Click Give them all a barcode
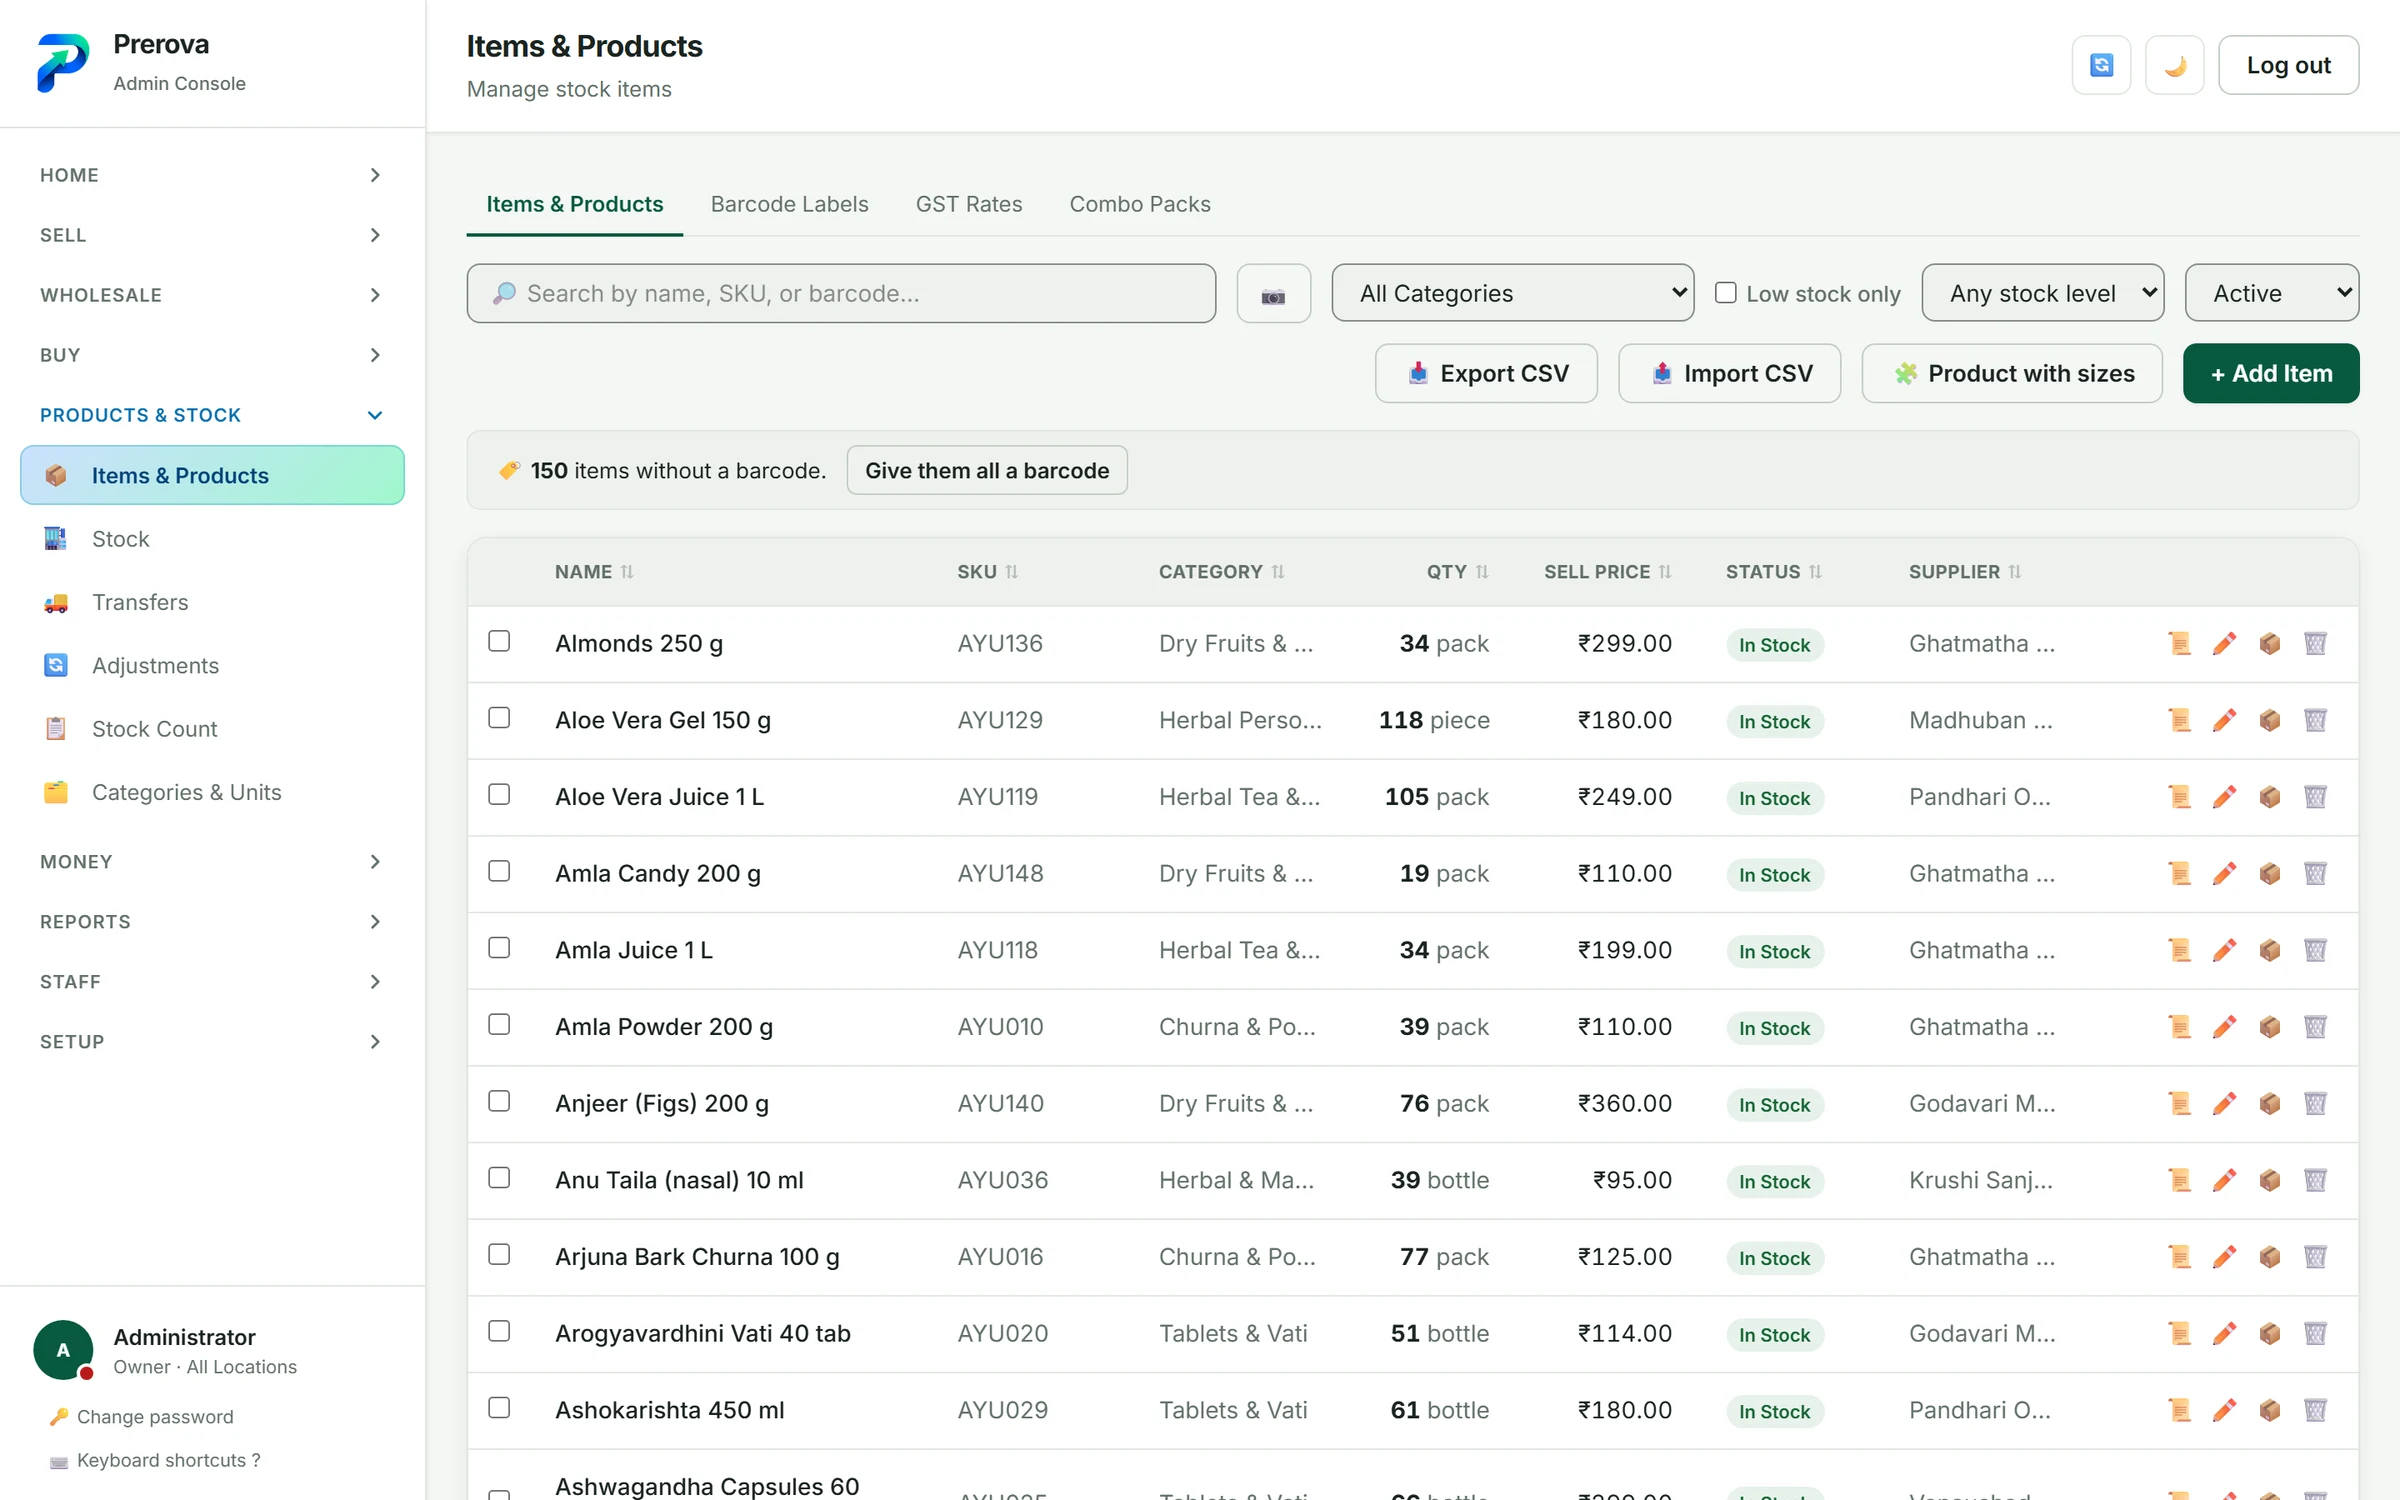2400x1500 pixels. tap(986, 471)
